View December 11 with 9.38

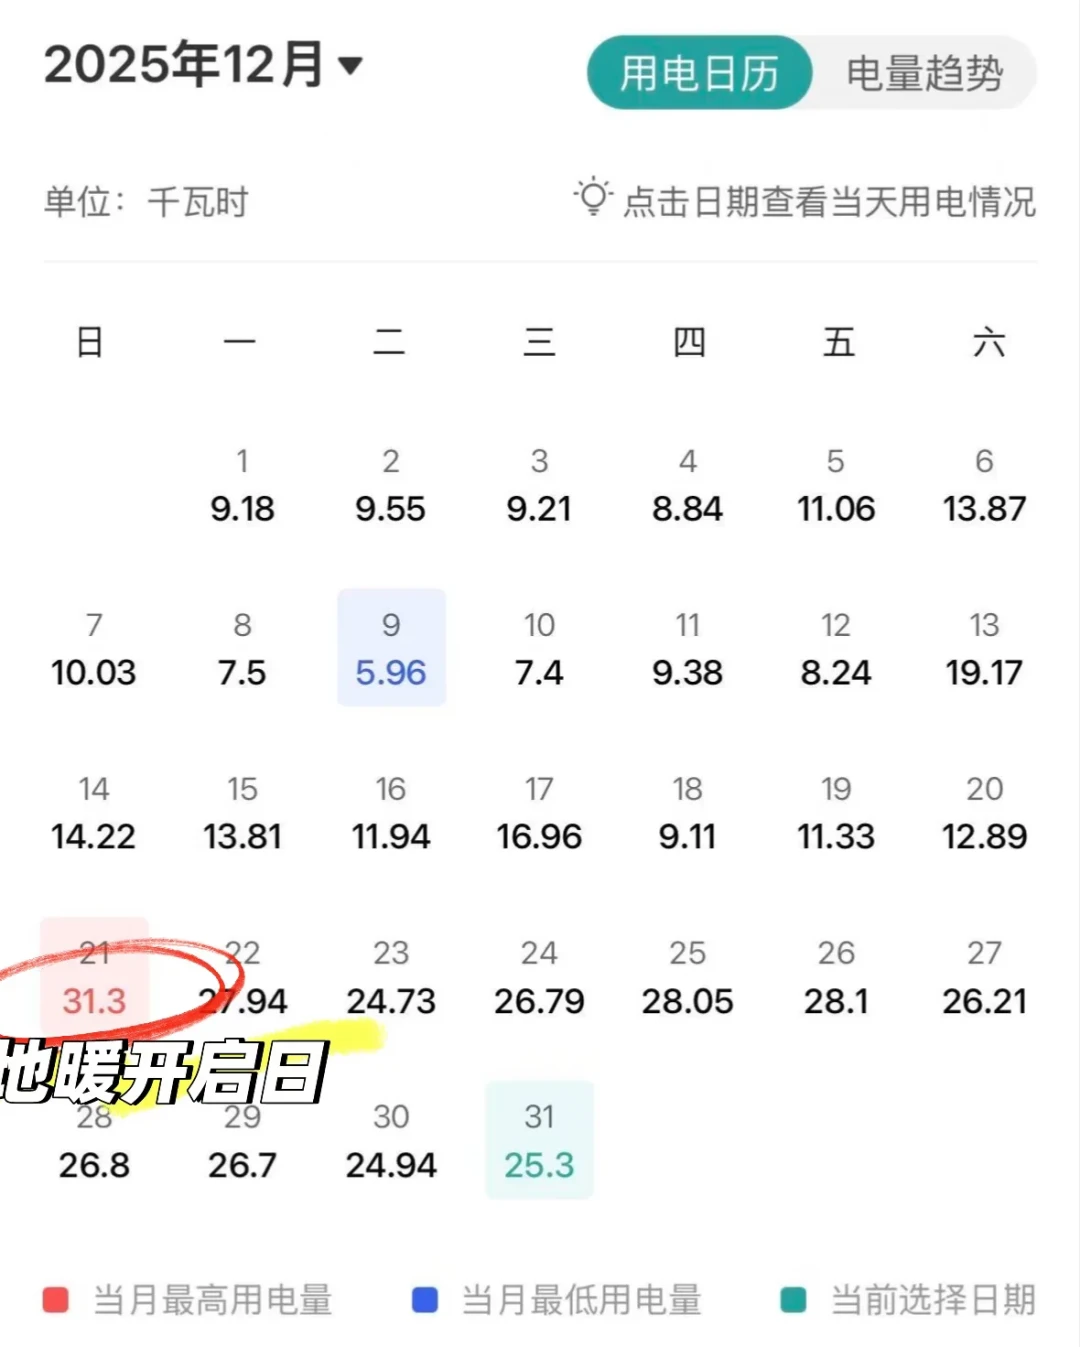tap(688, 649)
